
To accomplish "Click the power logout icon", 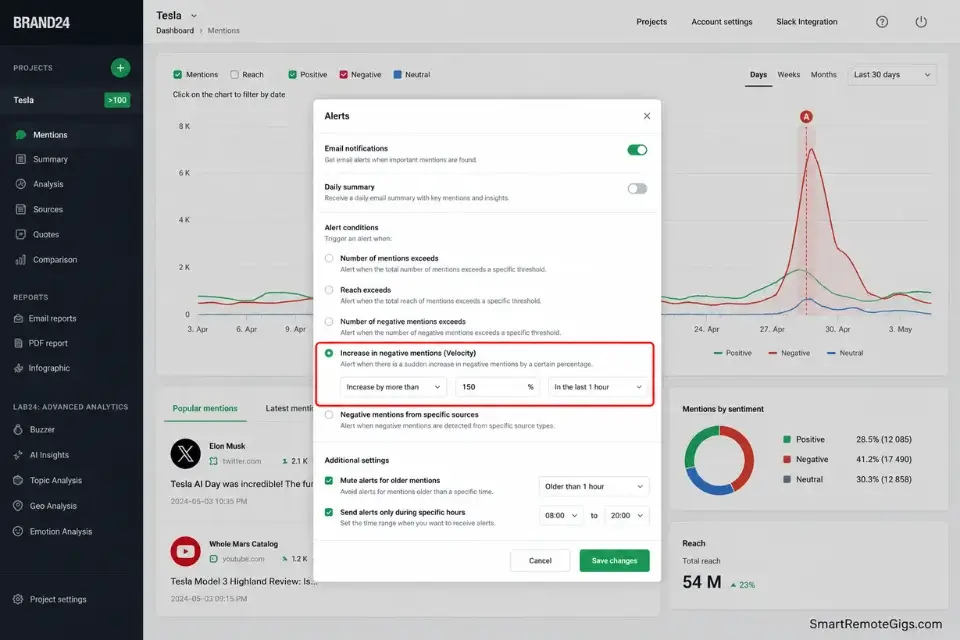I will [921, 22].
